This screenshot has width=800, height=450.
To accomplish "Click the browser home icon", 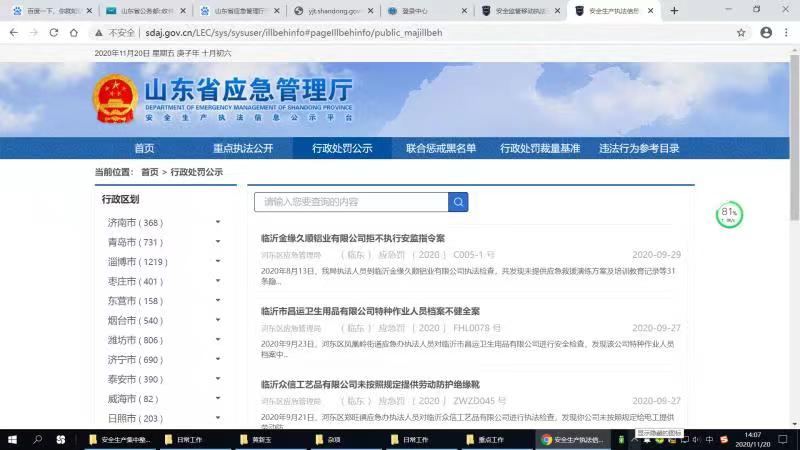I will pos(74,33).
